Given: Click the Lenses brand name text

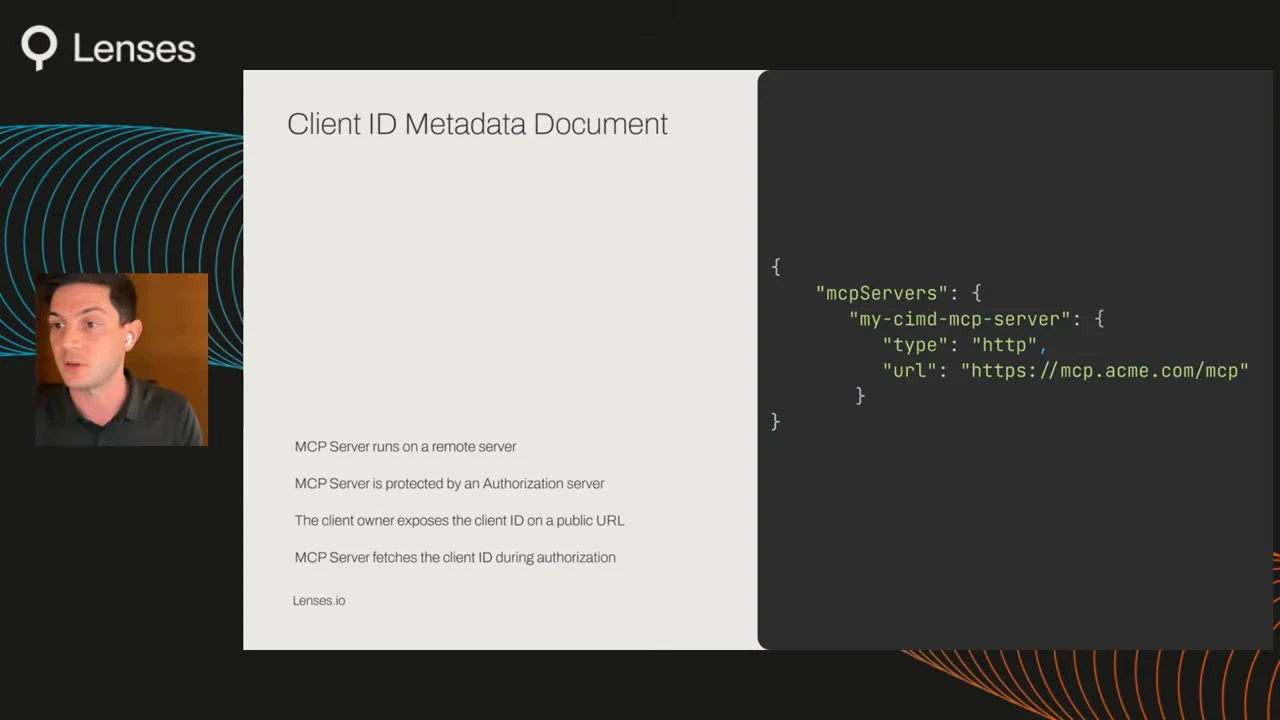Looking at the screenshot, I should [x=134, y=49].
